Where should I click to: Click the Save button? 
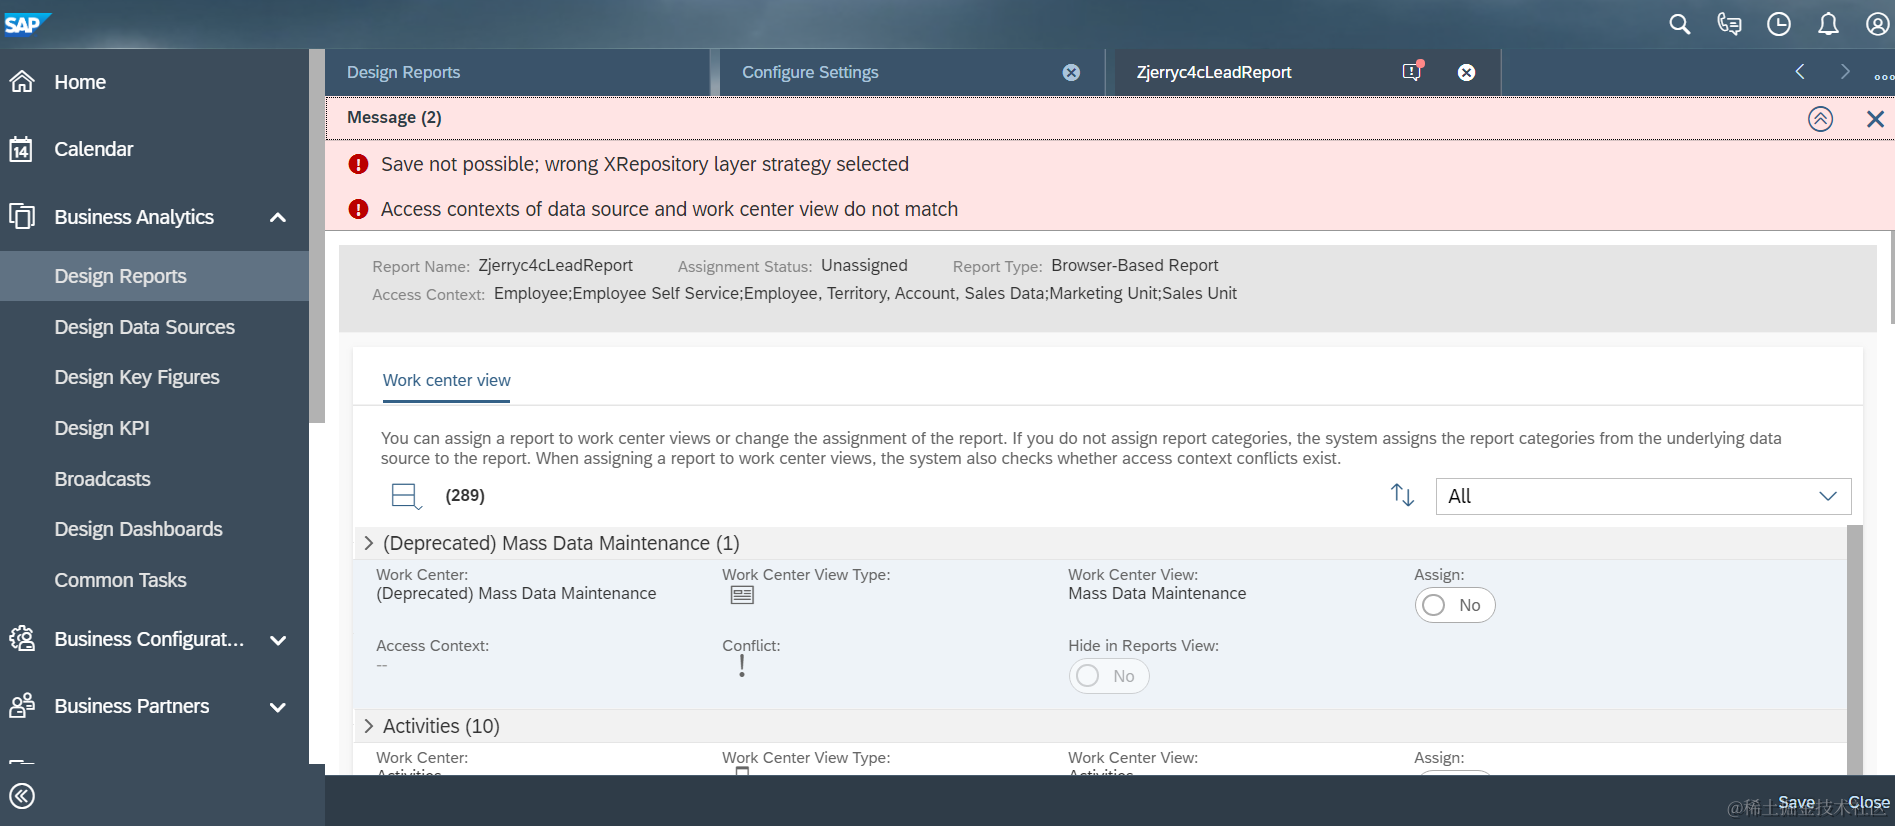click(1796, 802)
